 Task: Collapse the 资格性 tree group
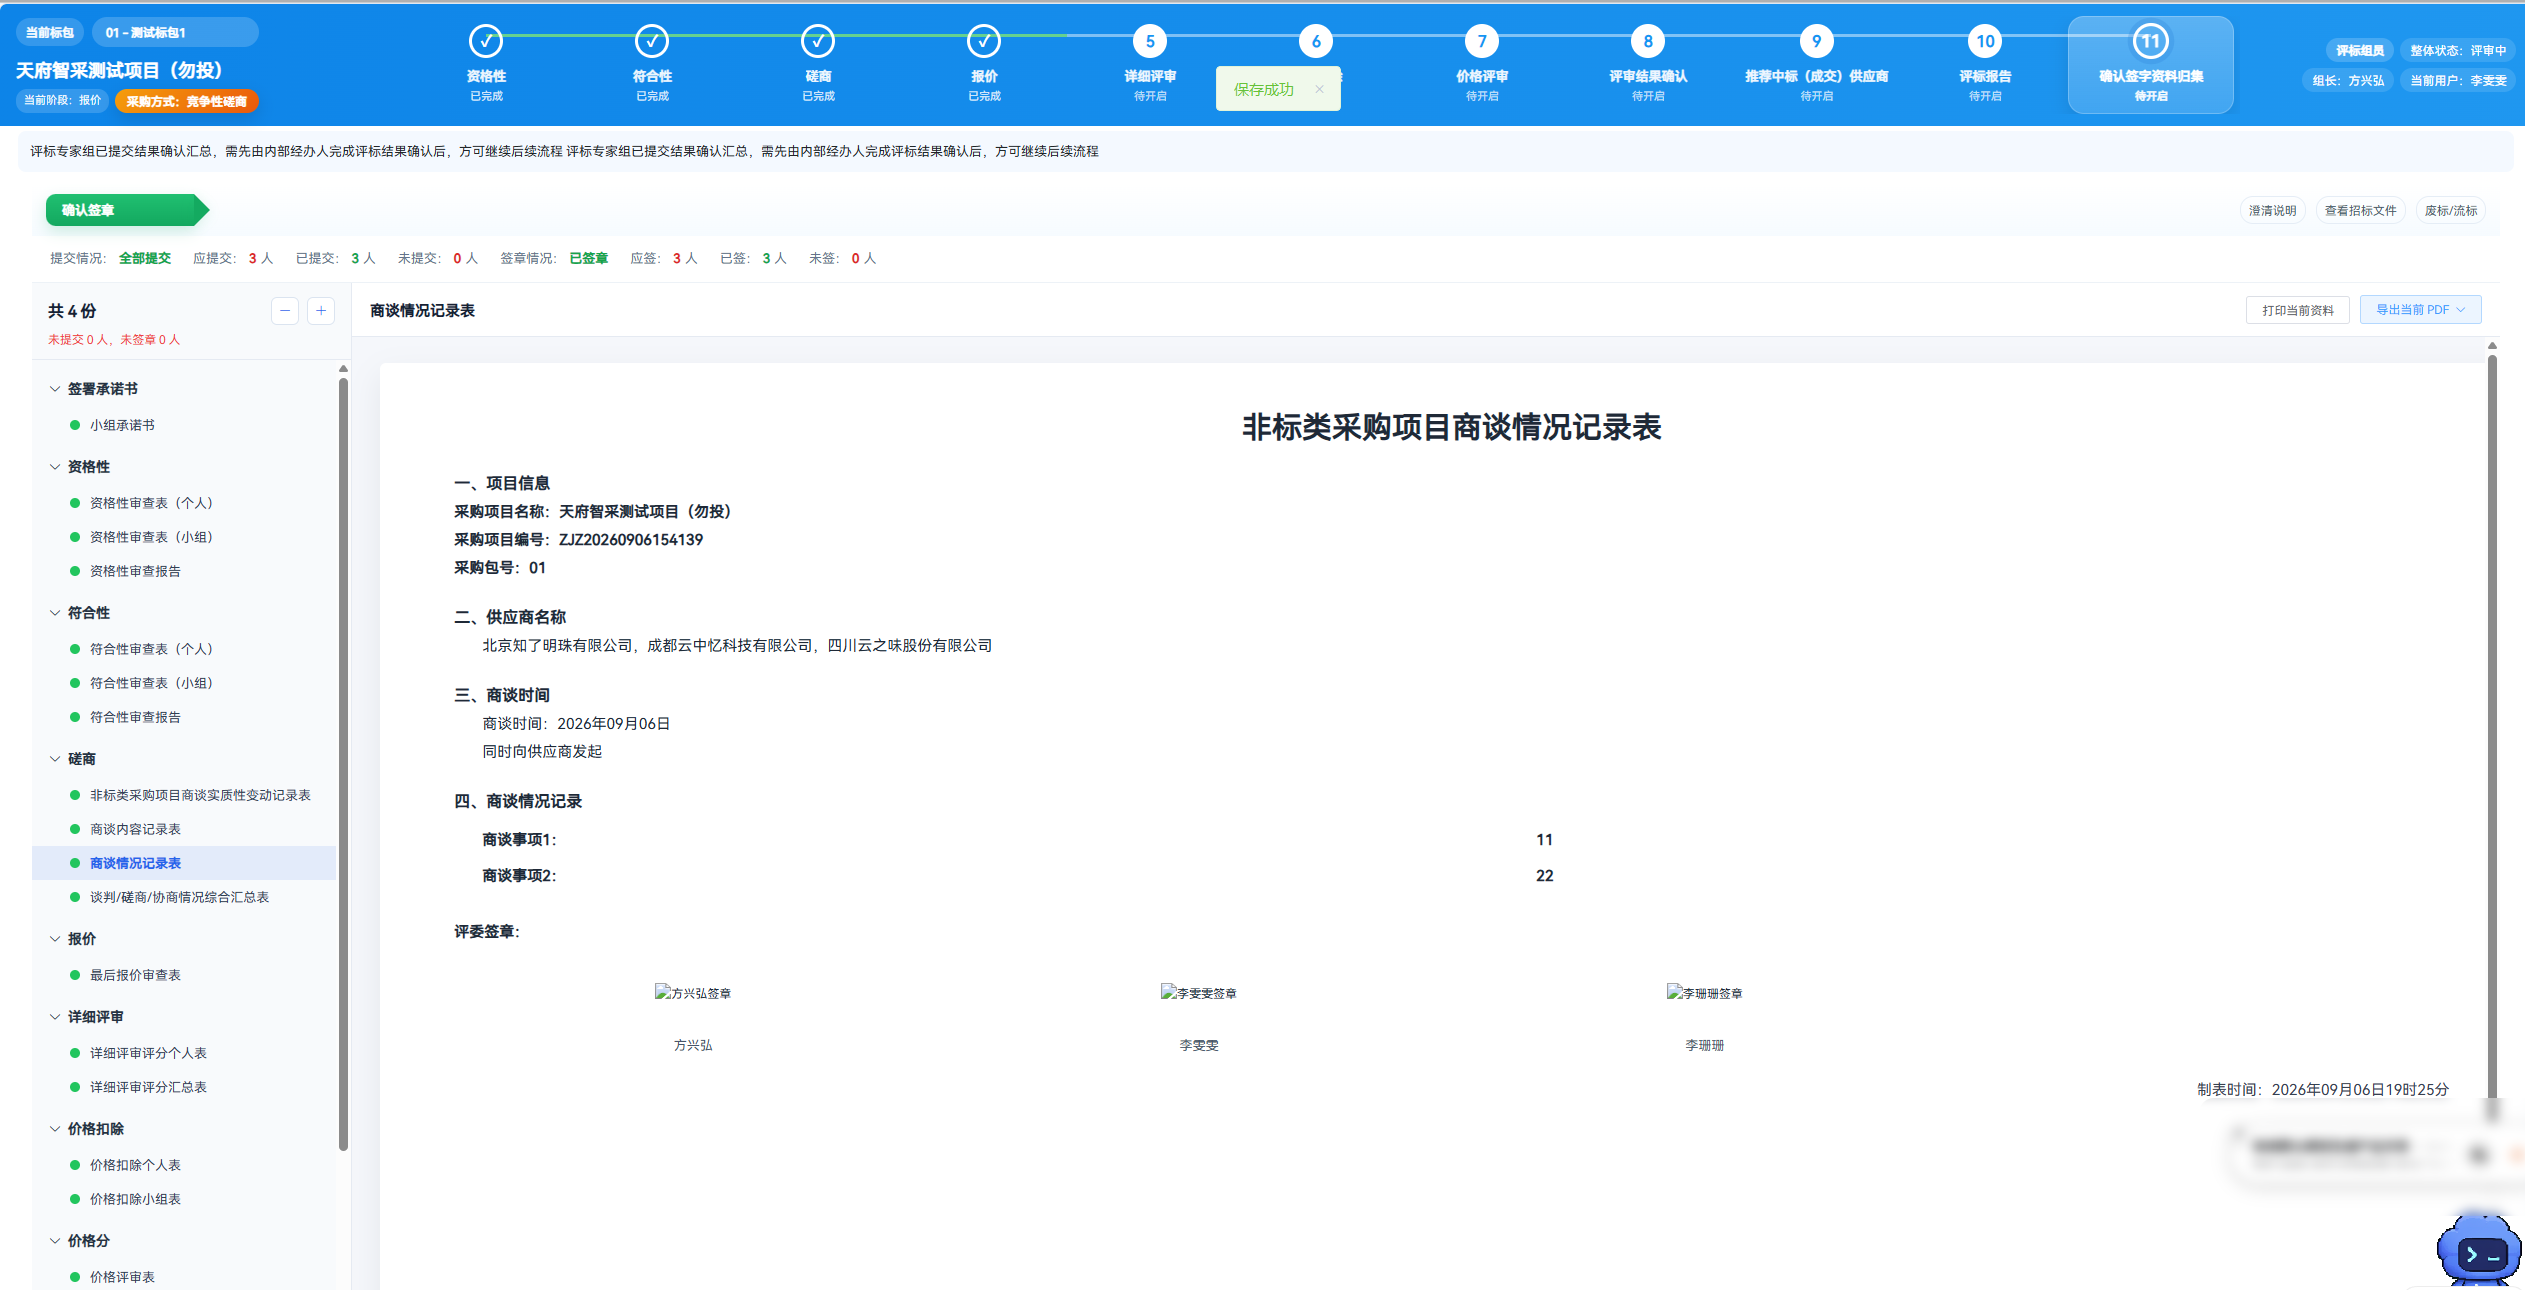coord(55,467)
